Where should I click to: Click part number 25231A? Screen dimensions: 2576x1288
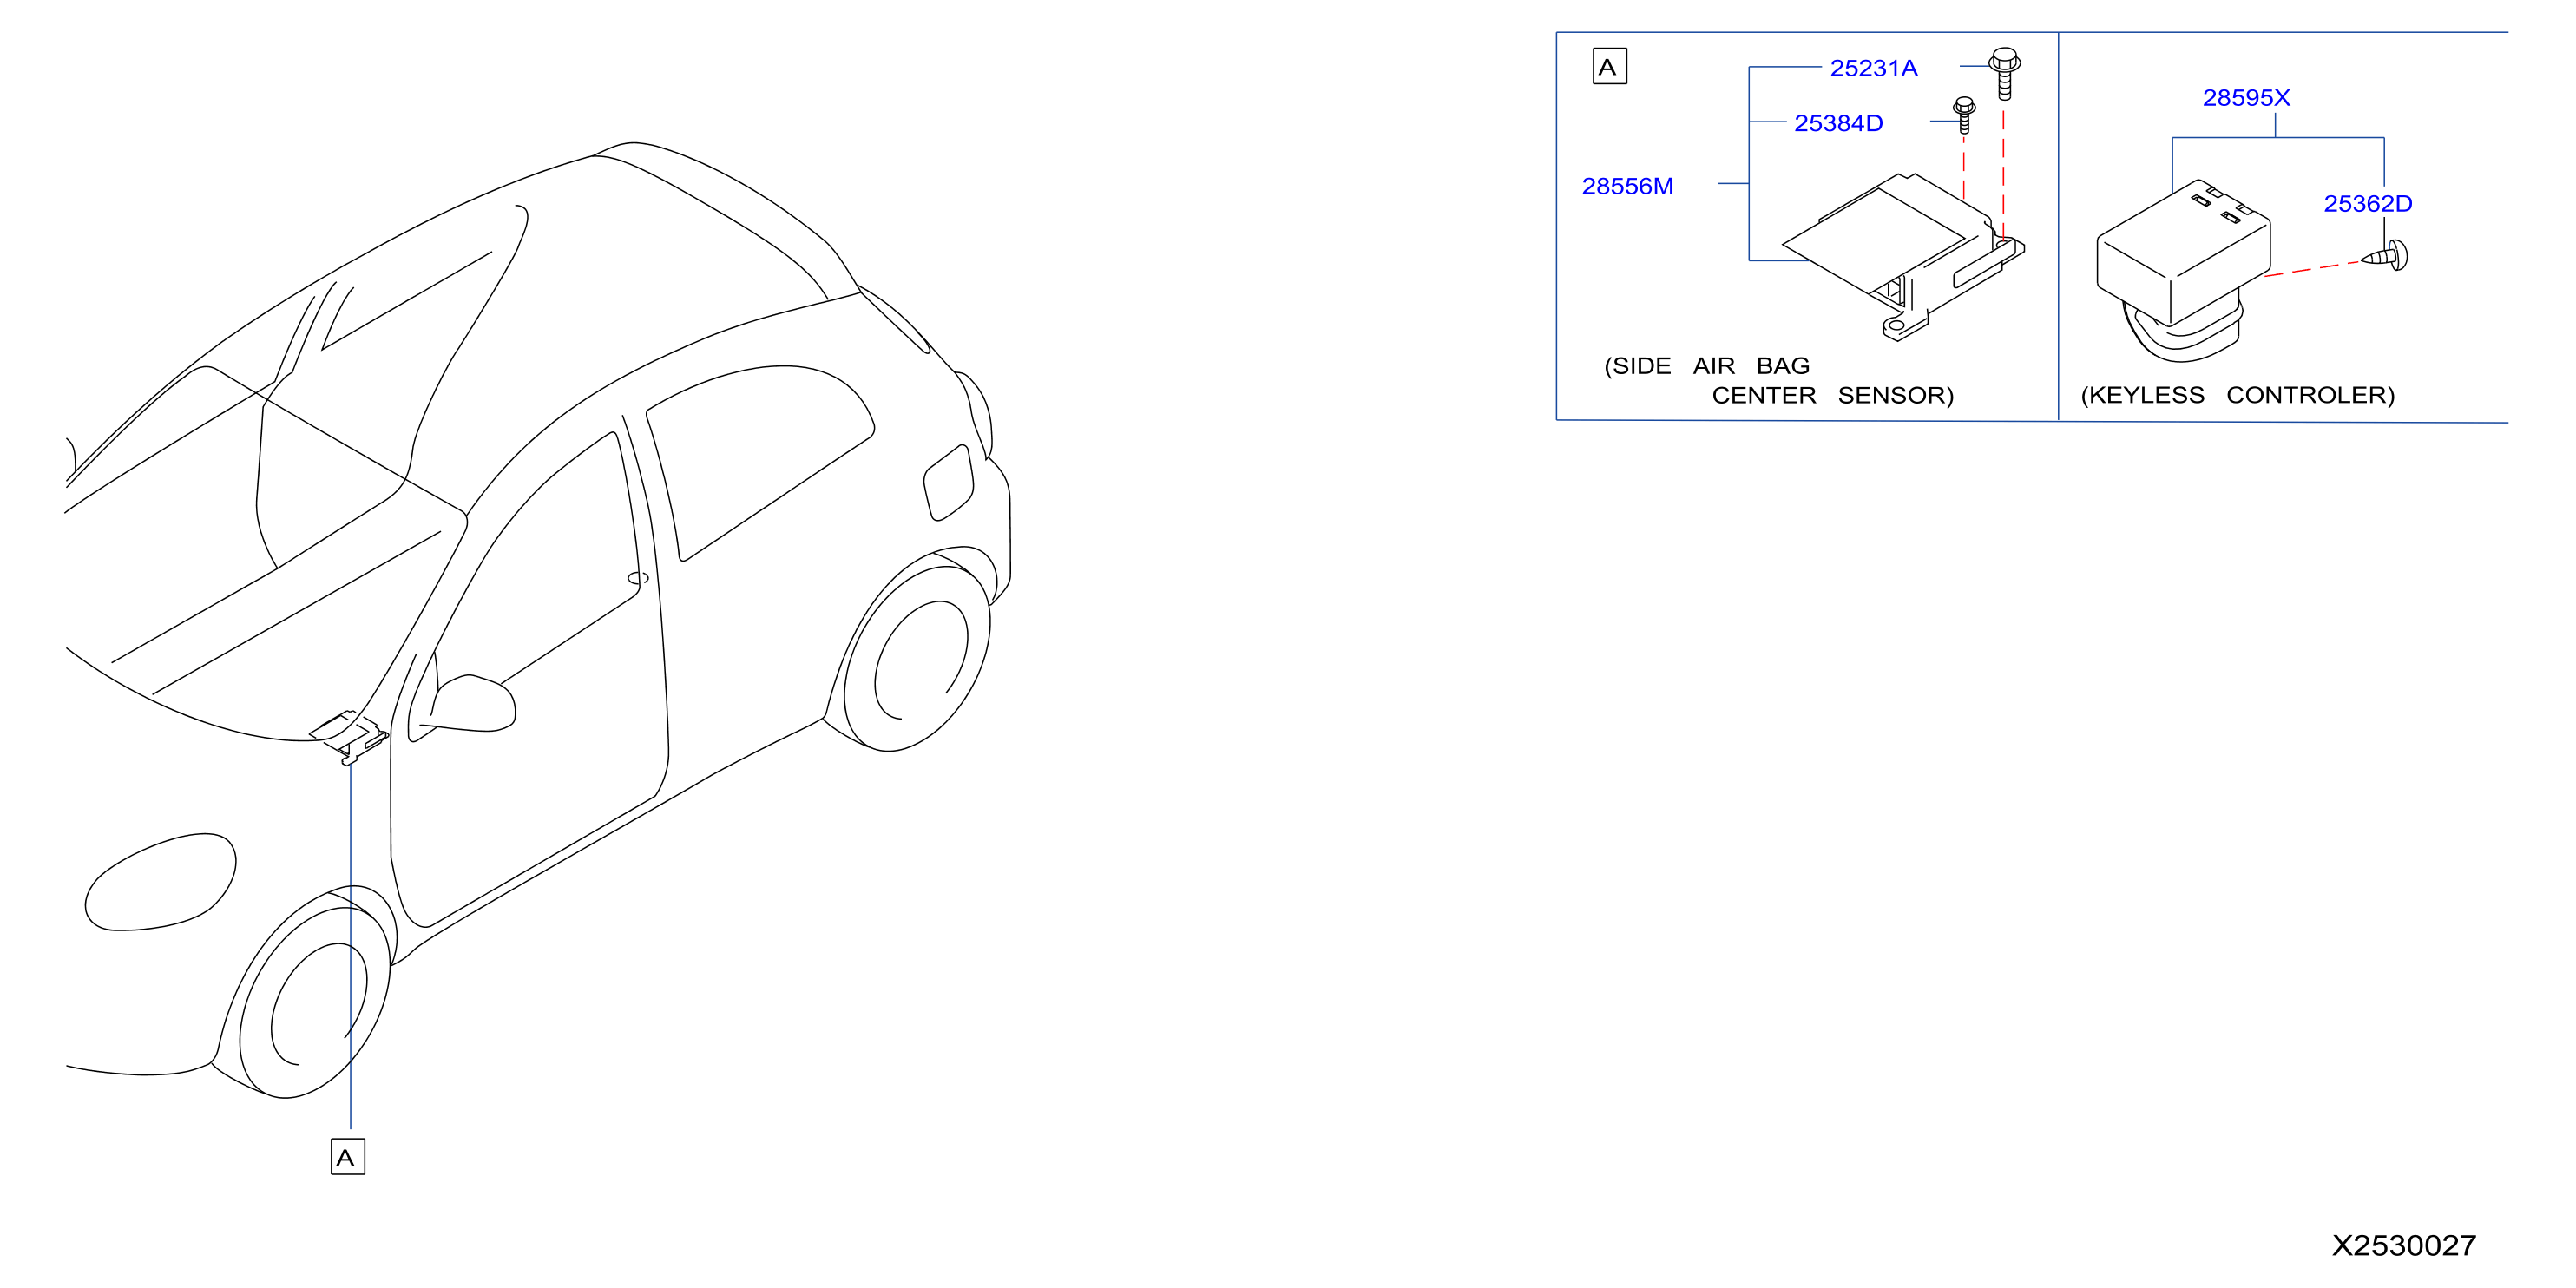[x=1873, y=68]
